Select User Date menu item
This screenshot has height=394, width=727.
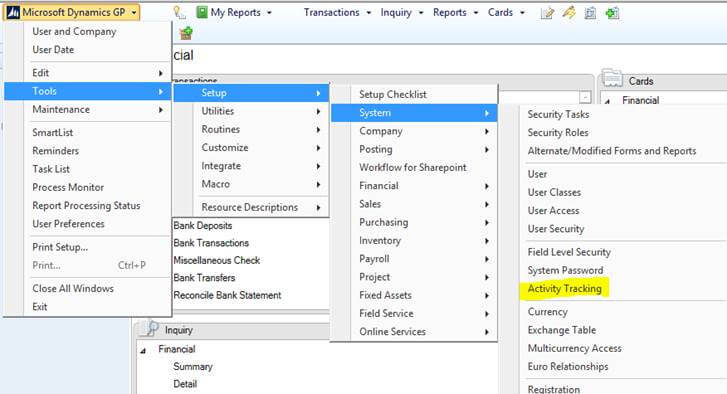coord(53,50)
